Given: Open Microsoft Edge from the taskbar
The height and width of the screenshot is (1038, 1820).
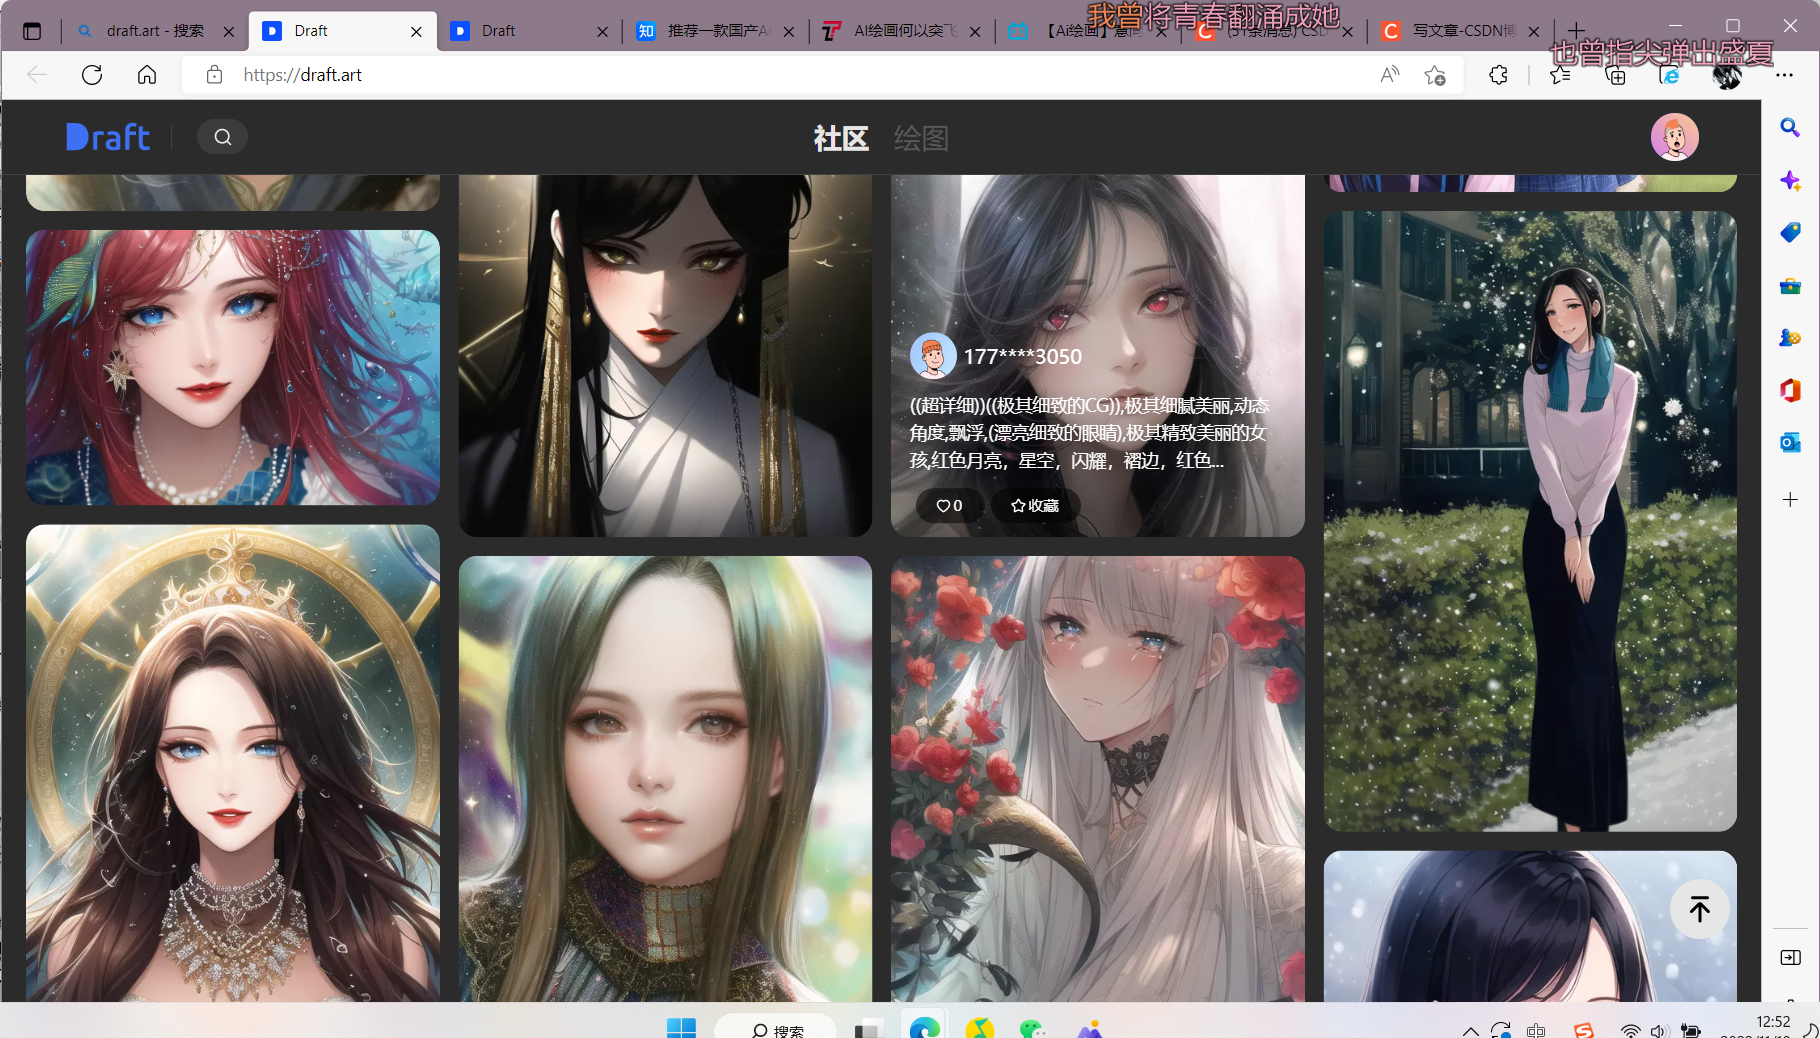Looking at the screenshot, I should [x=925, y=1028].
